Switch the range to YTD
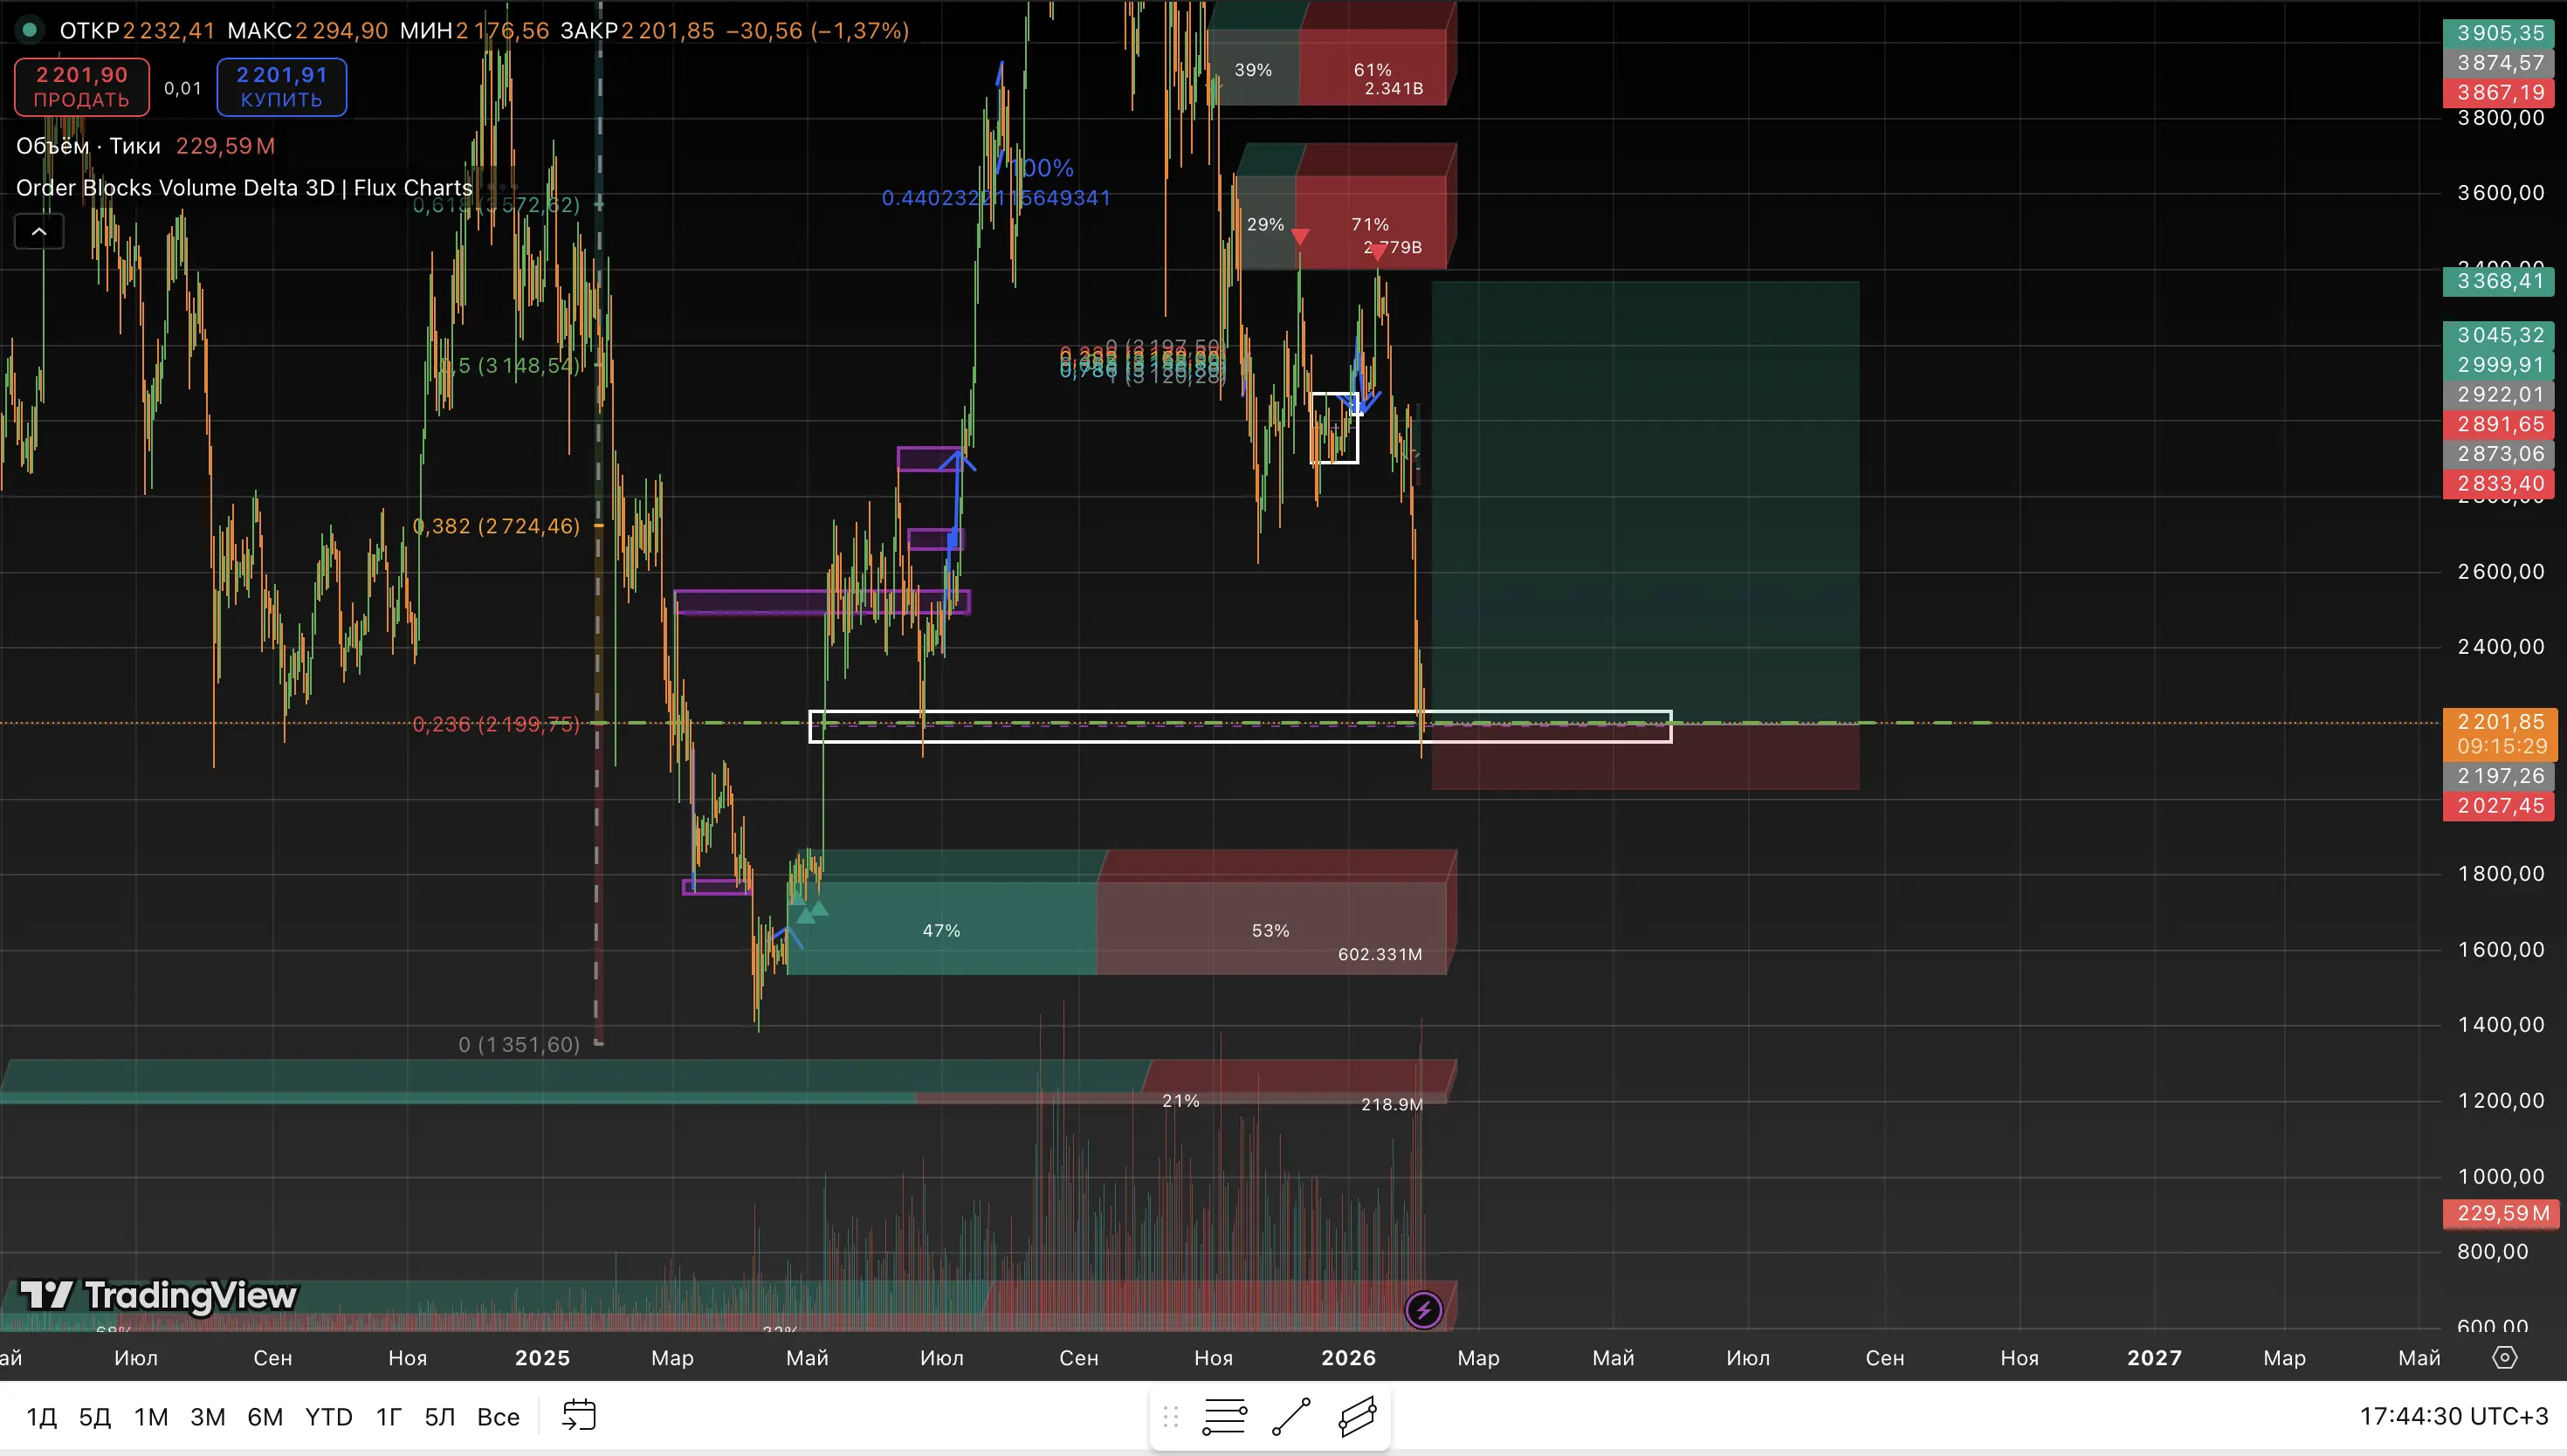2567x1456 pixels. click(328, 1416)
